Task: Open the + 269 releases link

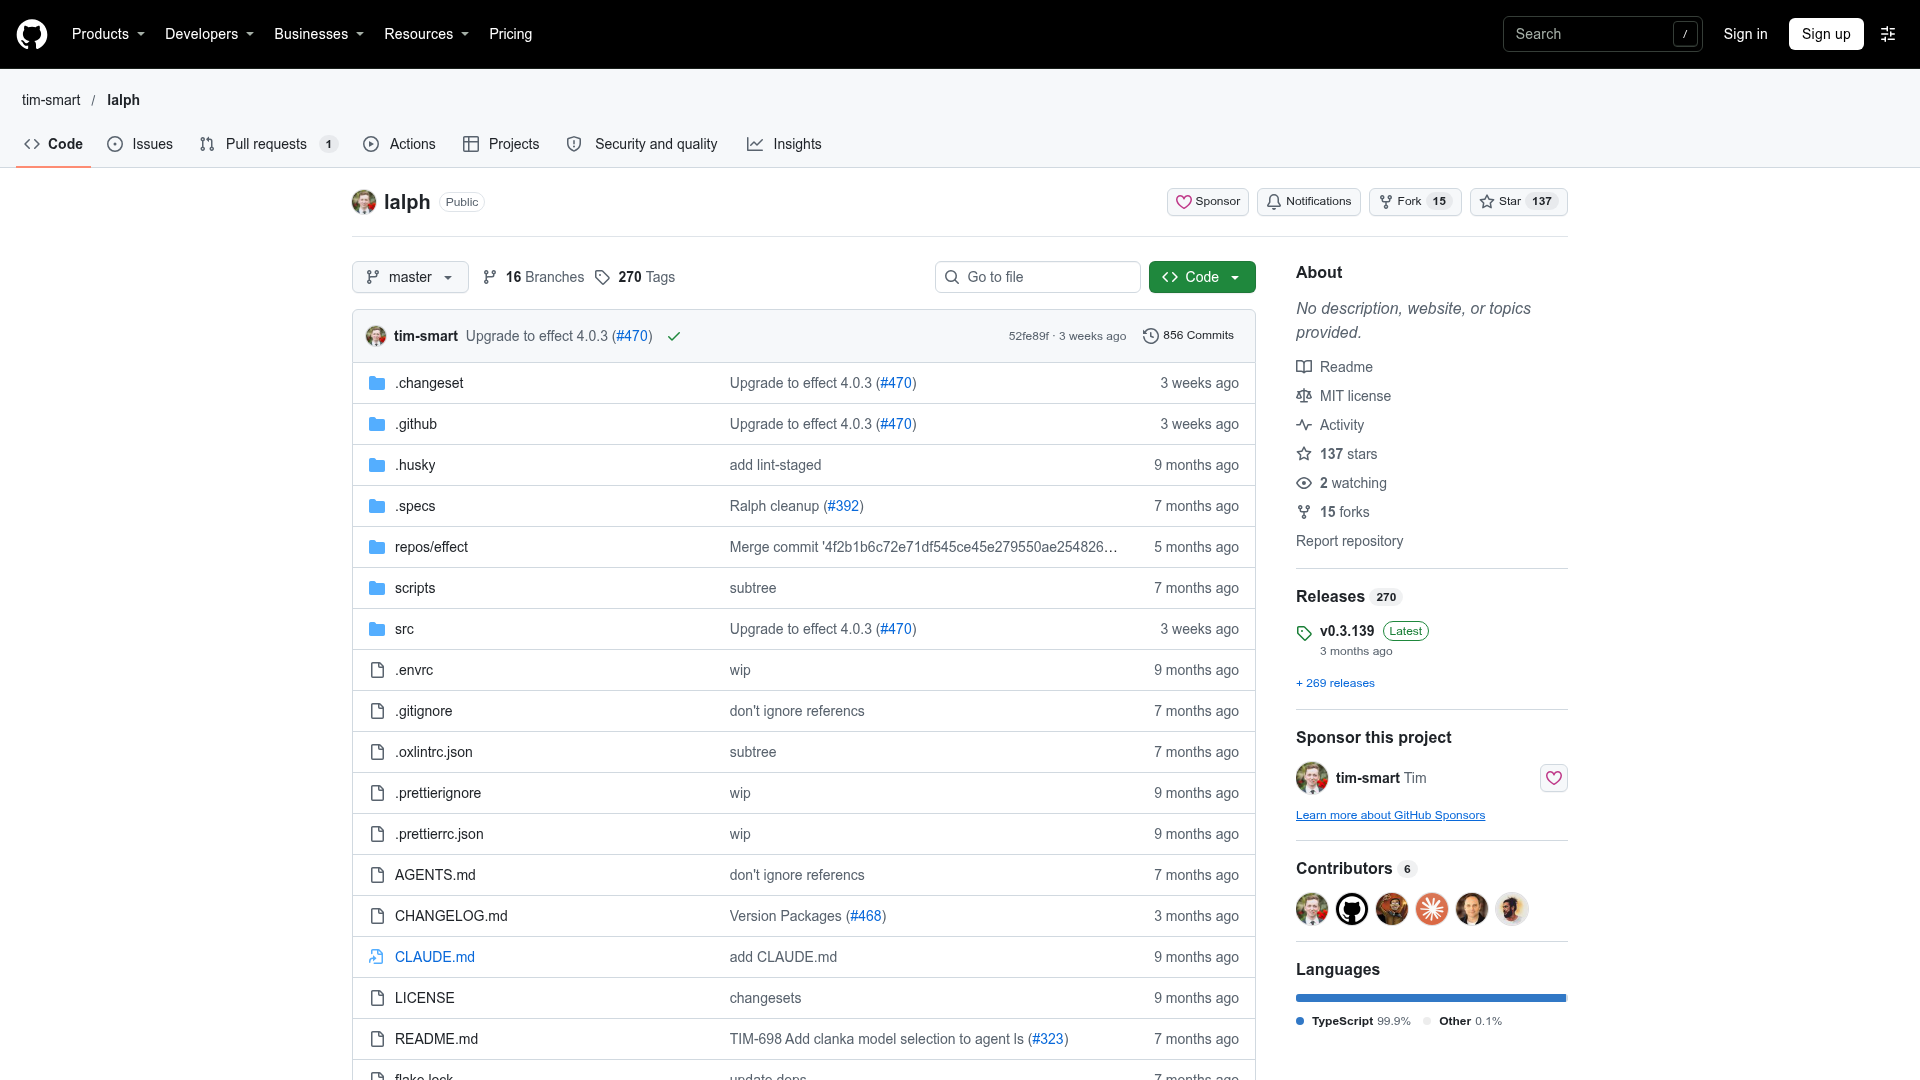Action: tap(1335, 683)
